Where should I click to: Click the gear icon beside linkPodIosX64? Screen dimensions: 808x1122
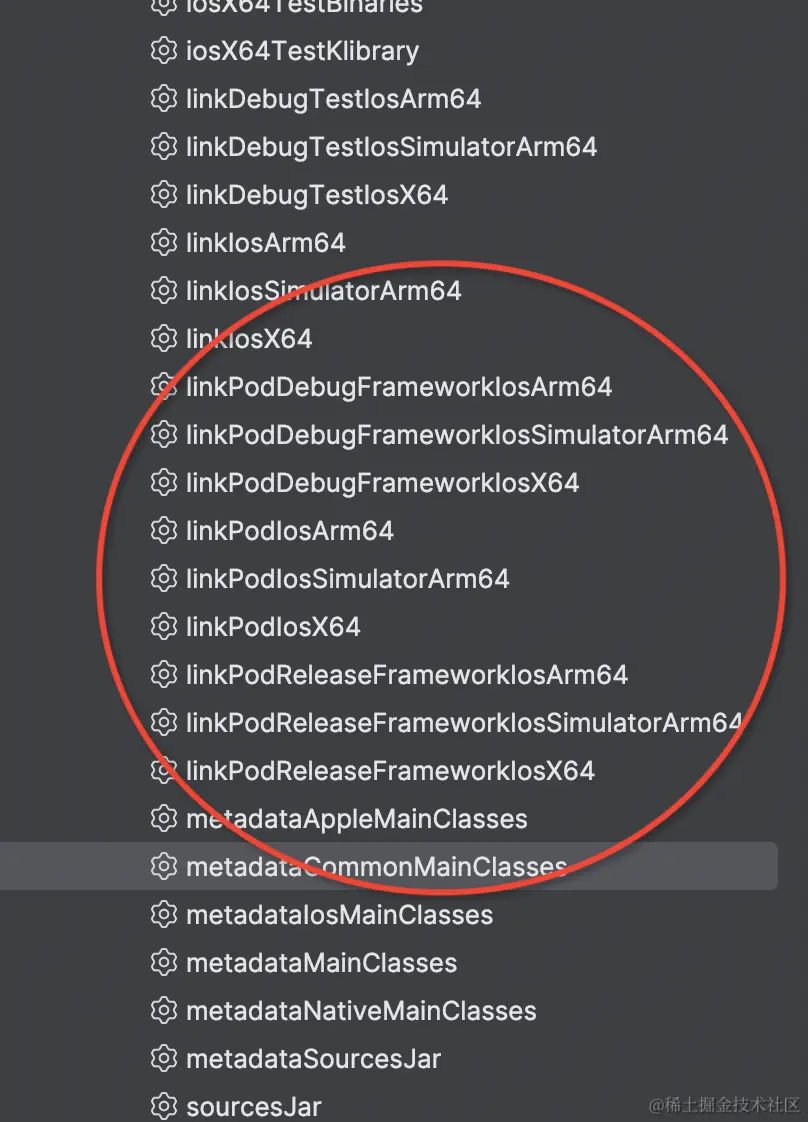[163, 626]
